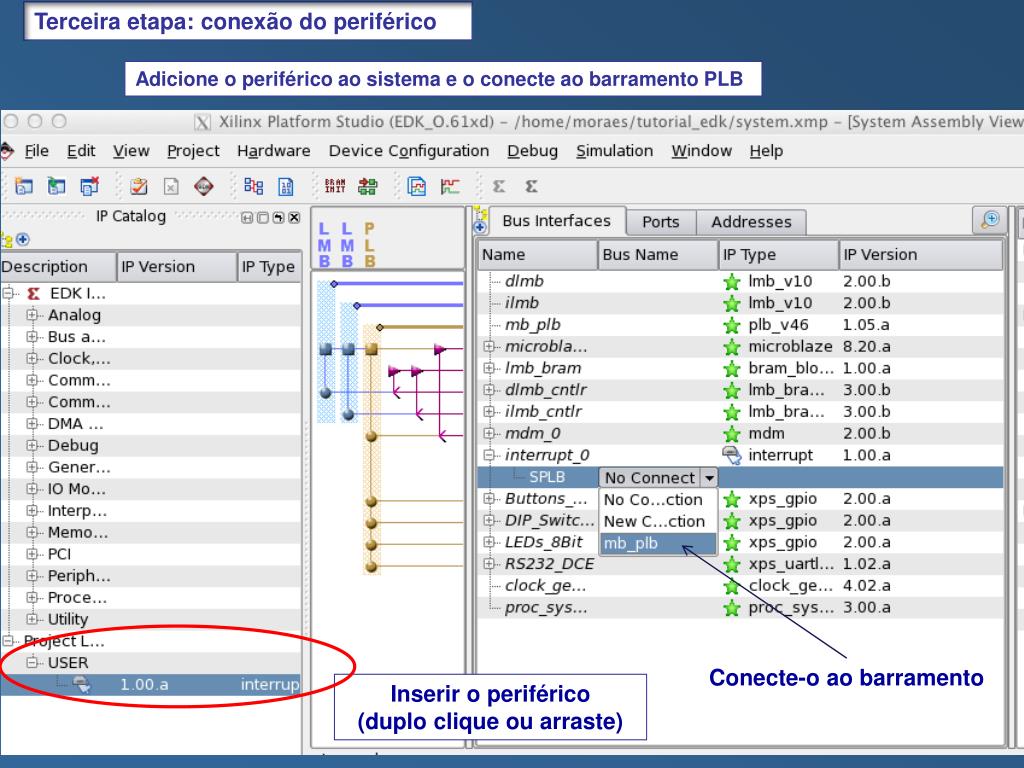The width and height of the screenshot is (1024, 768).
Task: Click the interrupt IP icon in USER row
Action: tap(82, 684)
